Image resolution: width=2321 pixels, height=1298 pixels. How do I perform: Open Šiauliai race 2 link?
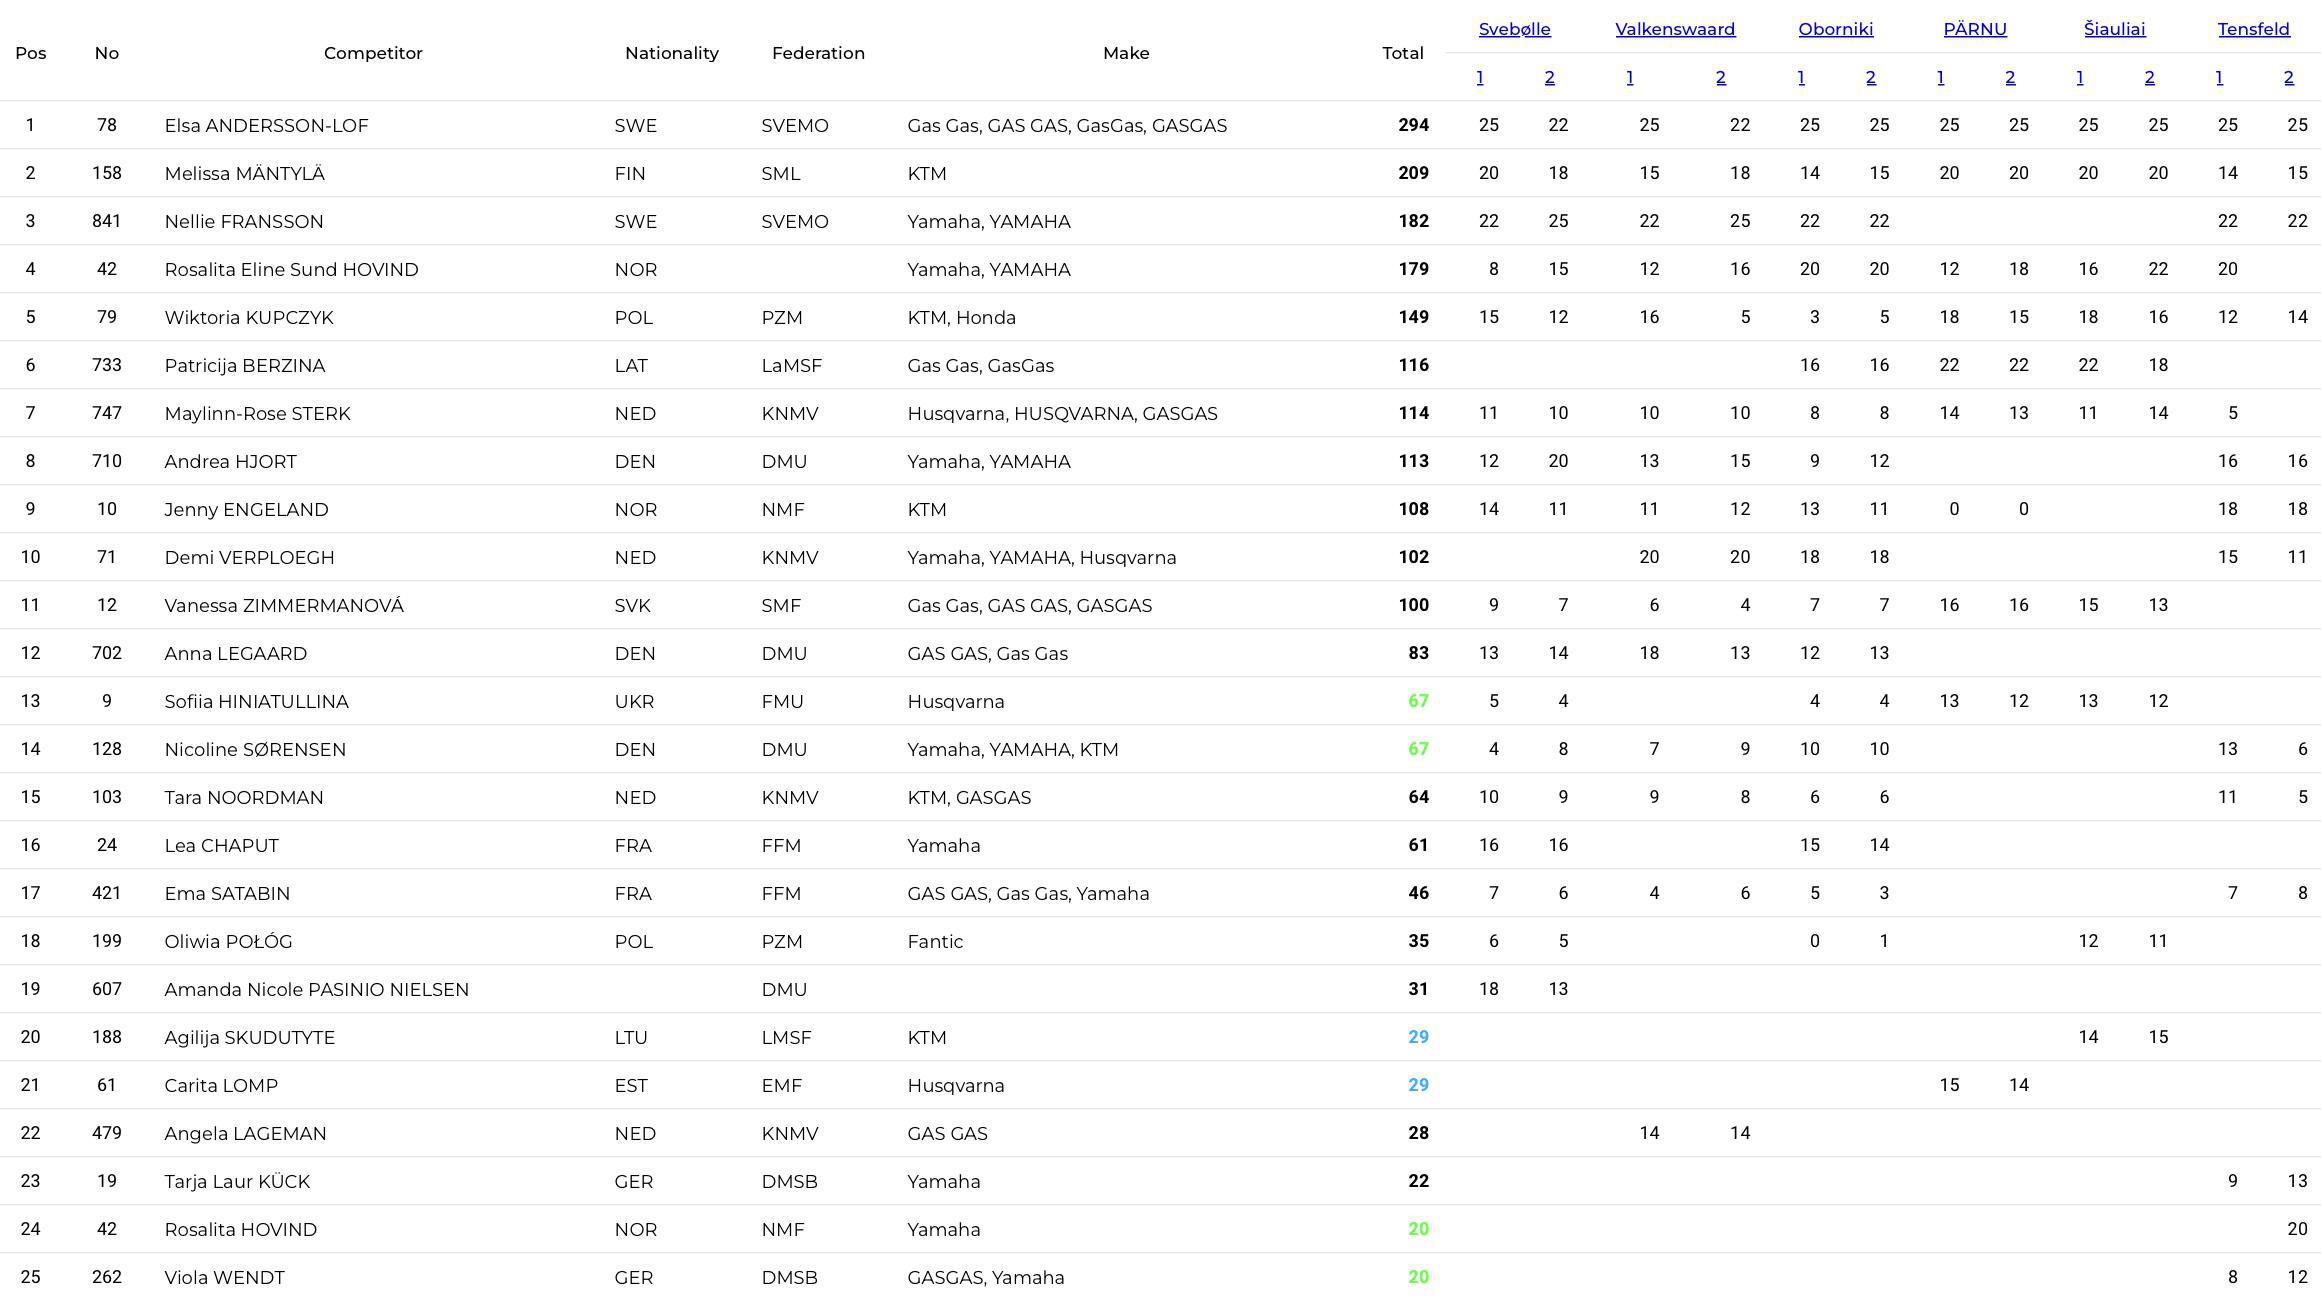click(x=2149, y=77)
